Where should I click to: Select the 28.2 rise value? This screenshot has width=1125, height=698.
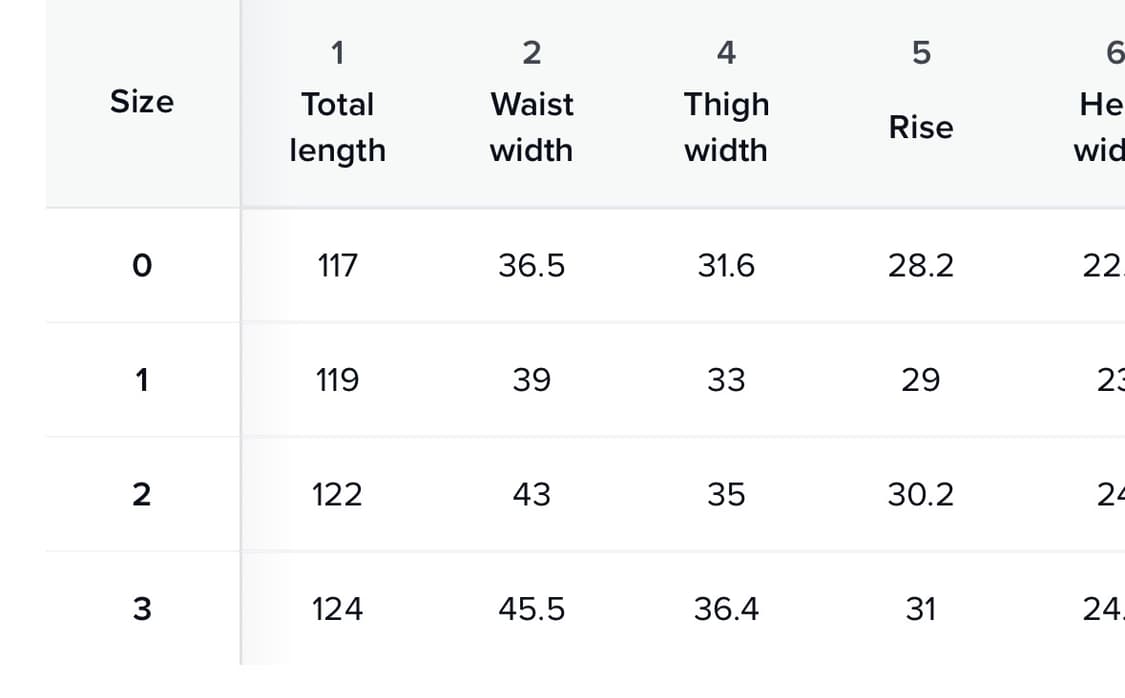coord(920,266)
